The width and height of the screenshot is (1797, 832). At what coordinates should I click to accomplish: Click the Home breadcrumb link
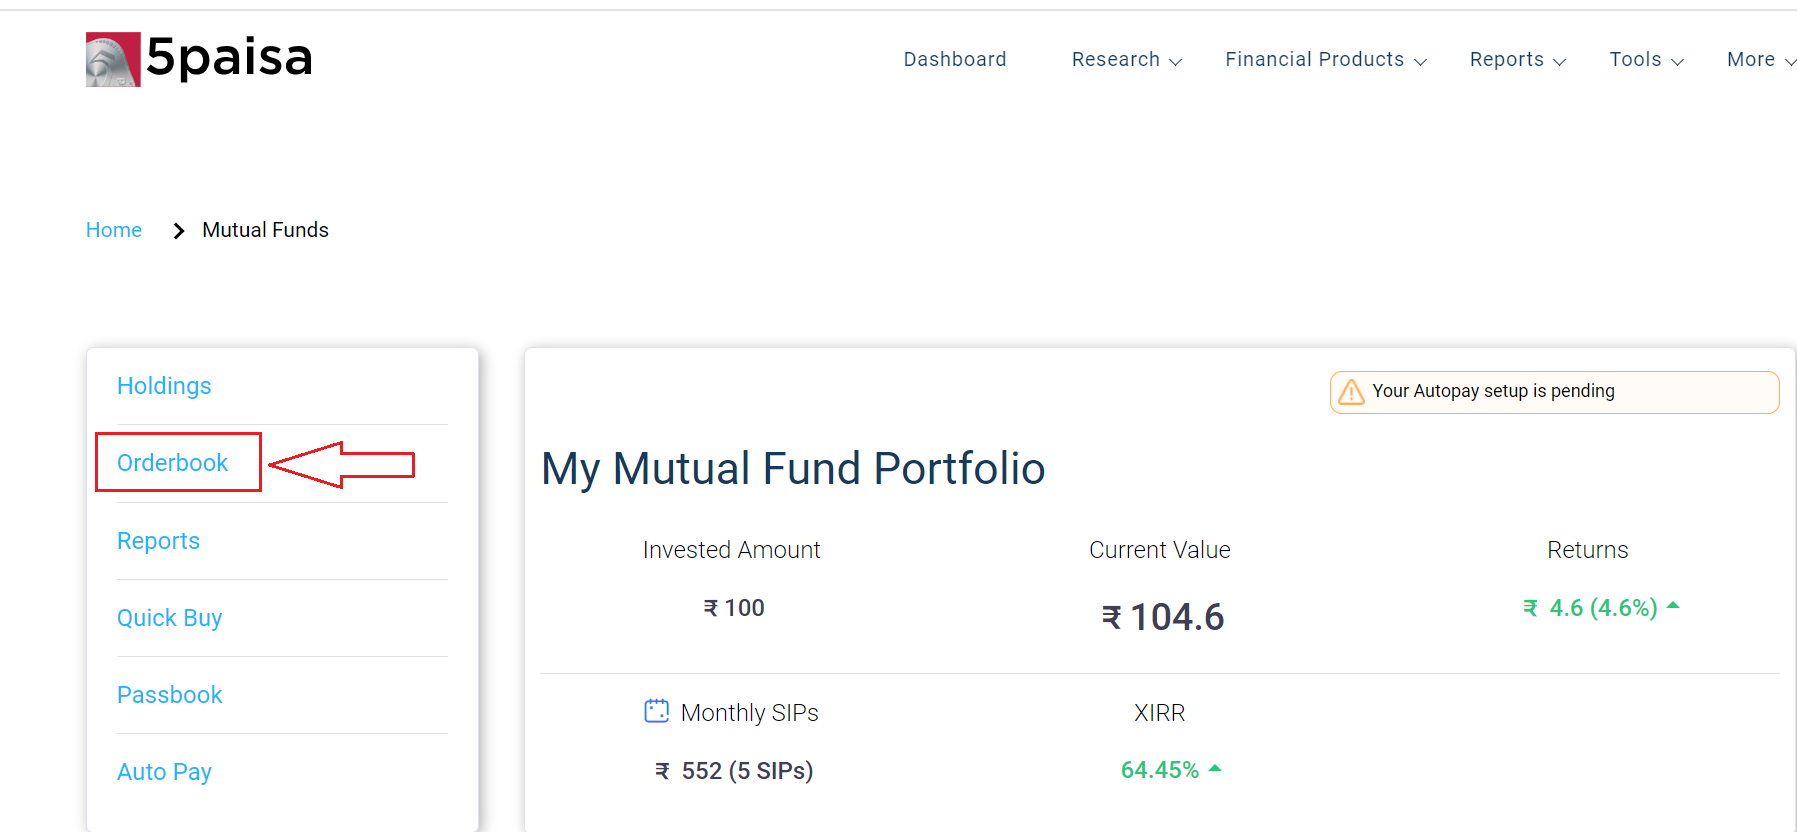coord(114,230)
